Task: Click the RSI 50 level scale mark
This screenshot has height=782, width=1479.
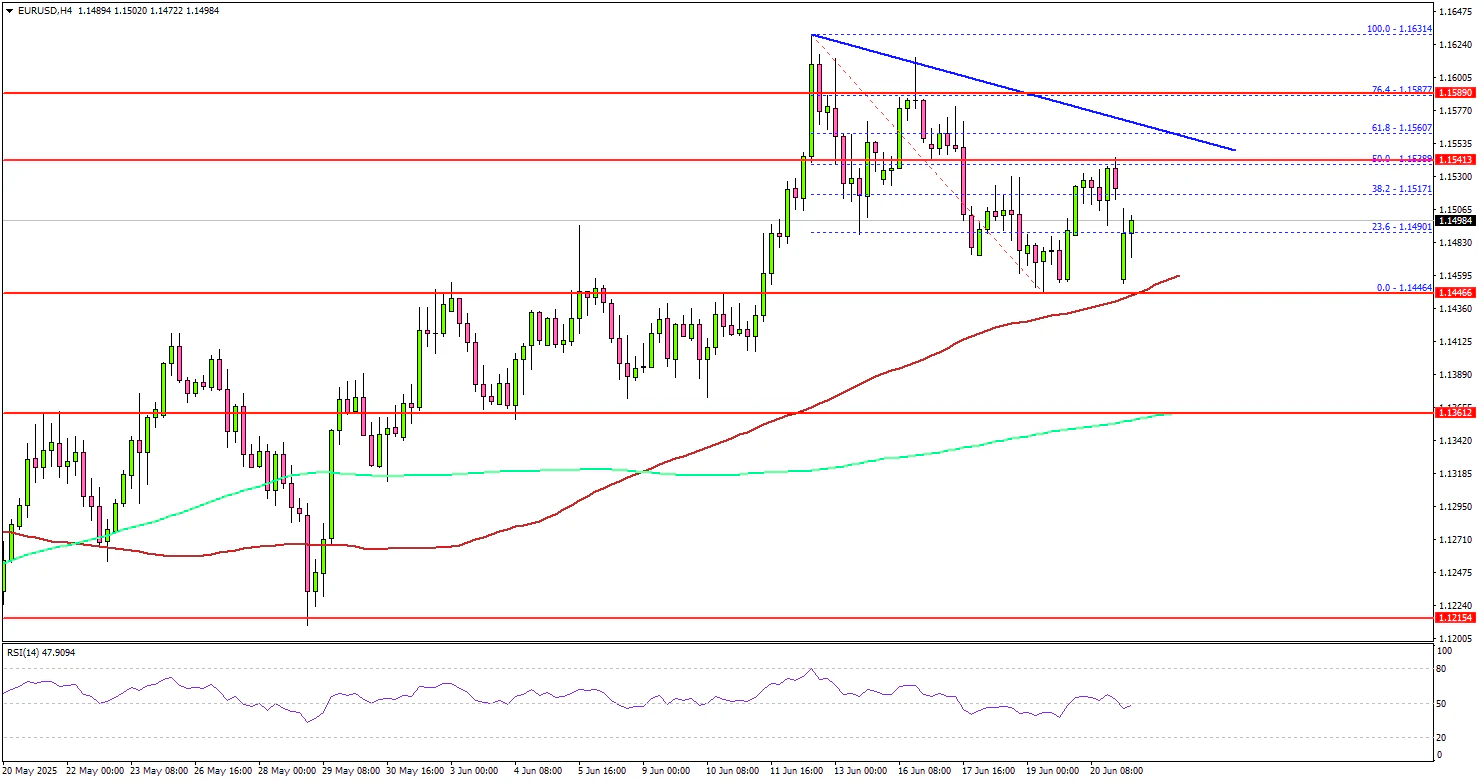Action: (x=1440, y=704)
